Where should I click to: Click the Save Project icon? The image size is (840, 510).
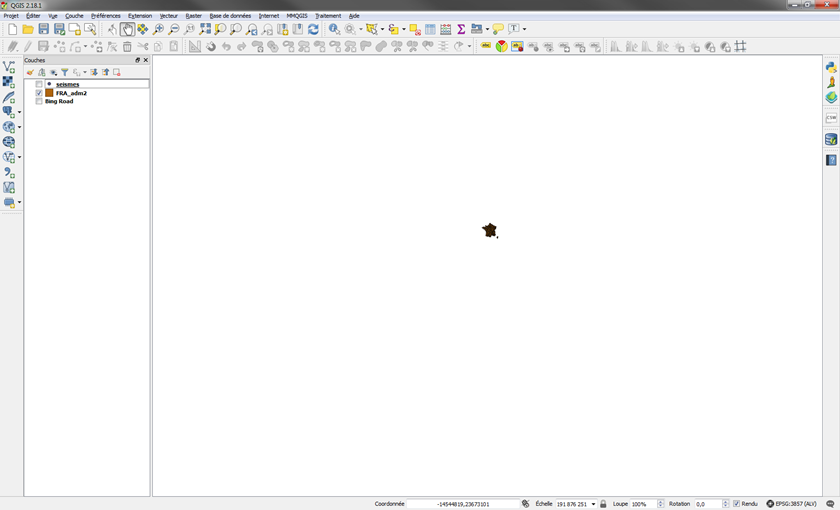pyautogui.click(x=43, y=30)
